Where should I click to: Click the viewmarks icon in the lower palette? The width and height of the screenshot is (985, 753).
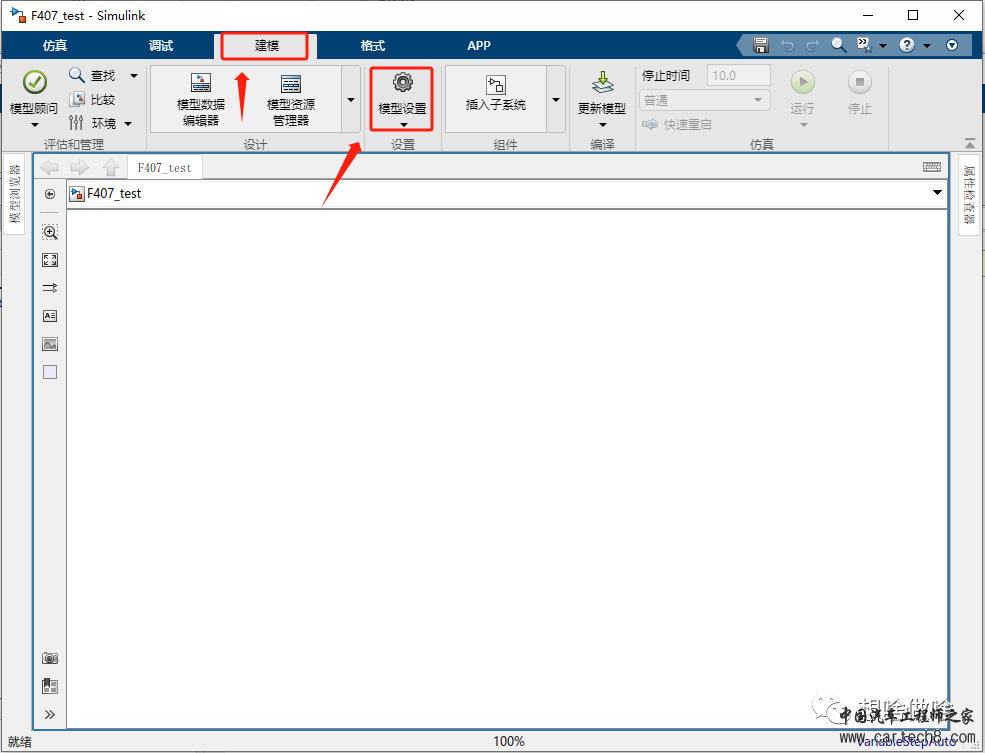(50, 686)
